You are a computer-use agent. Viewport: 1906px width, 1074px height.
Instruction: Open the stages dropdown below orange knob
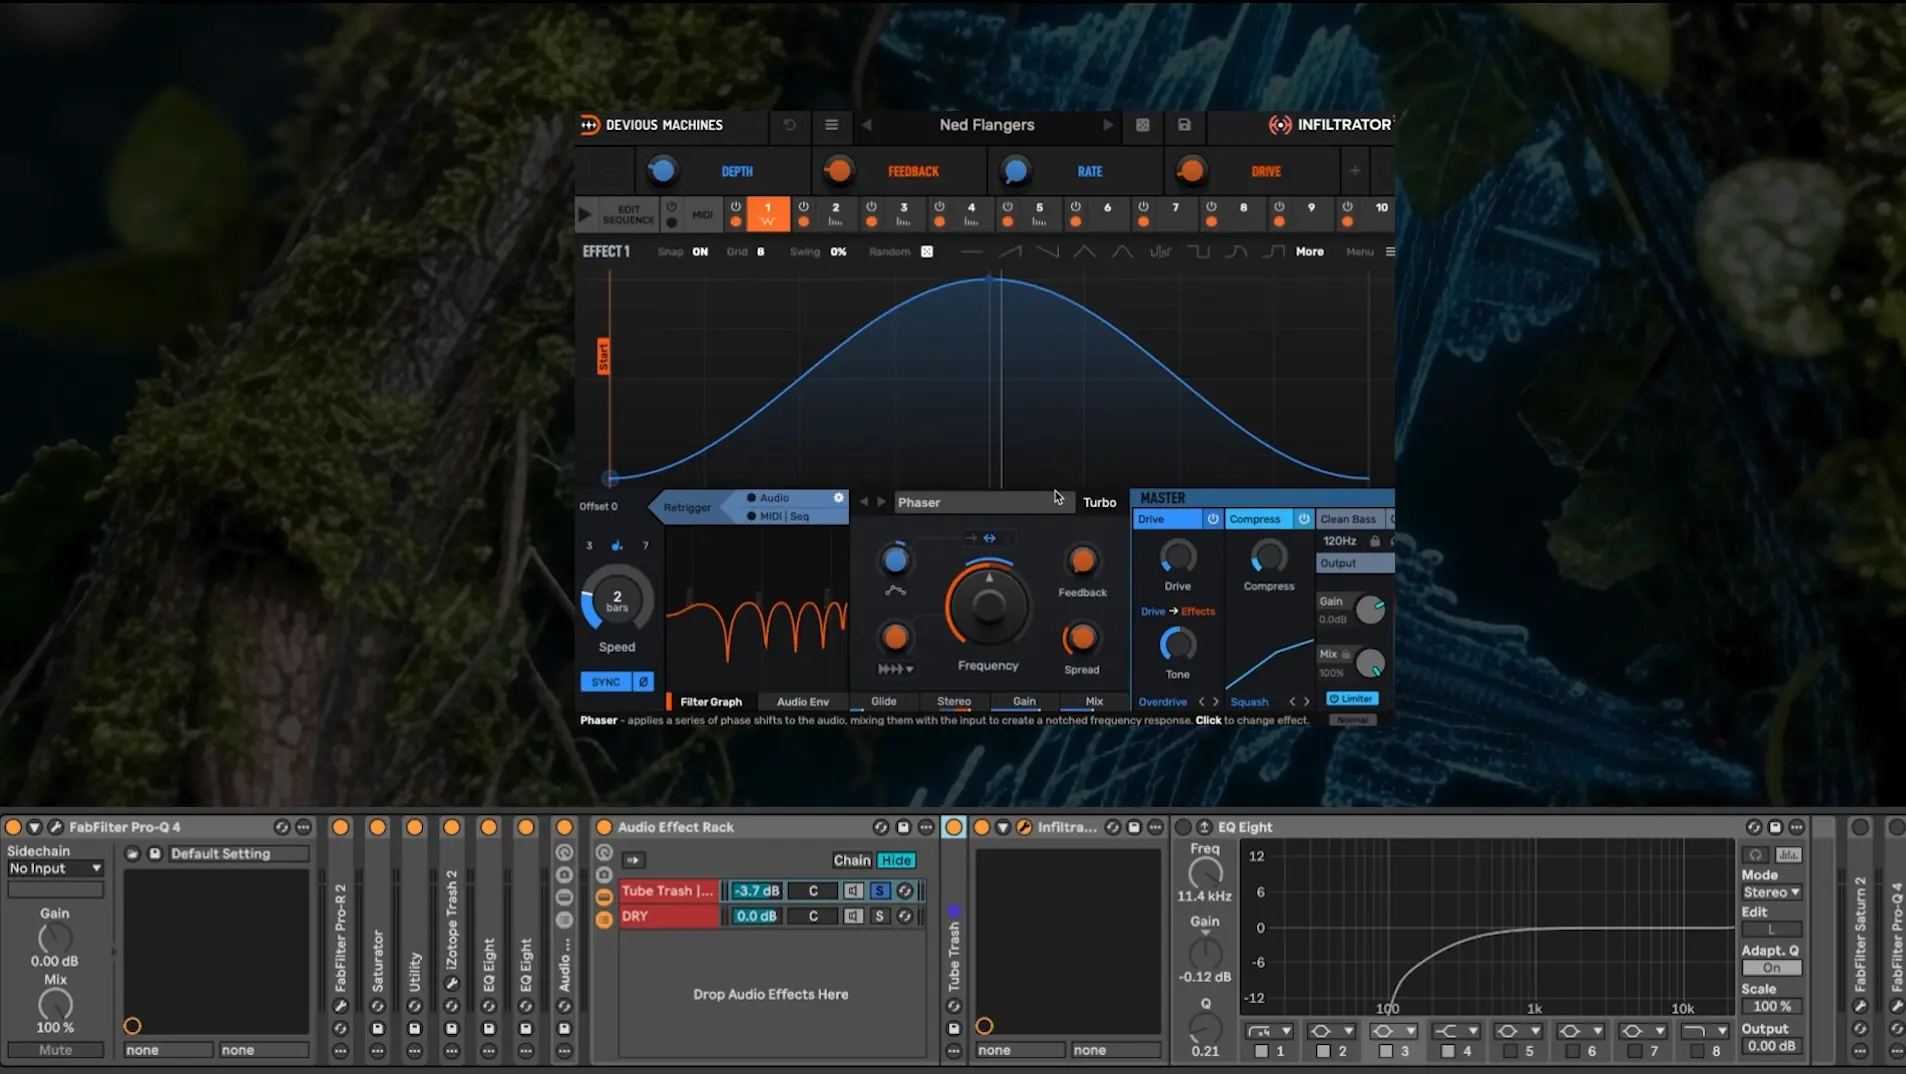[896, 669]
